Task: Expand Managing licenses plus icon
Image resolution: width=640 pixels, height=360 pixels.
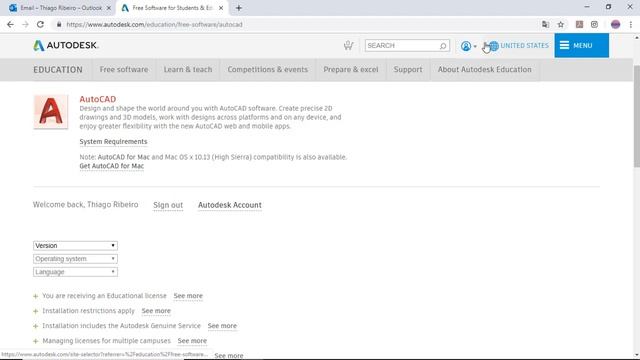Action: click(36, 341)
